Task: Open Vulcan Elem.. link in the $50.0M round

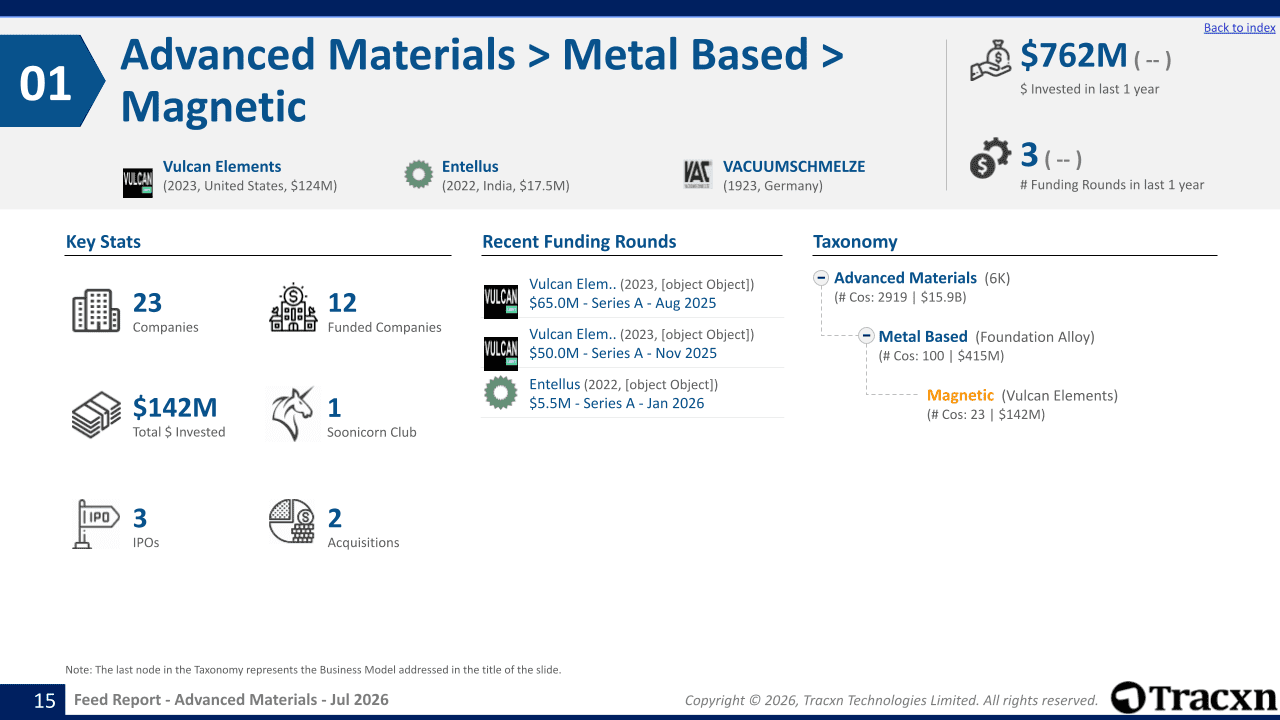Action: point(572,334)
